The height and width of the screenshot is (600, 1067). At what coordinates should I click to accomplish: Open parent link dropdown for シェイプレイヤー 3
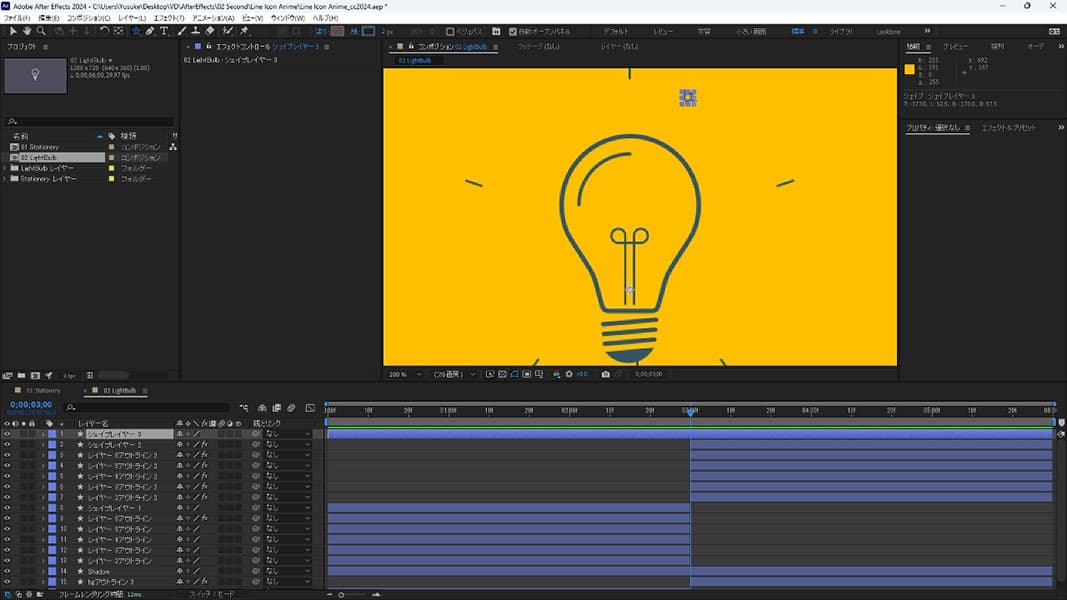[x=286, y=434]
